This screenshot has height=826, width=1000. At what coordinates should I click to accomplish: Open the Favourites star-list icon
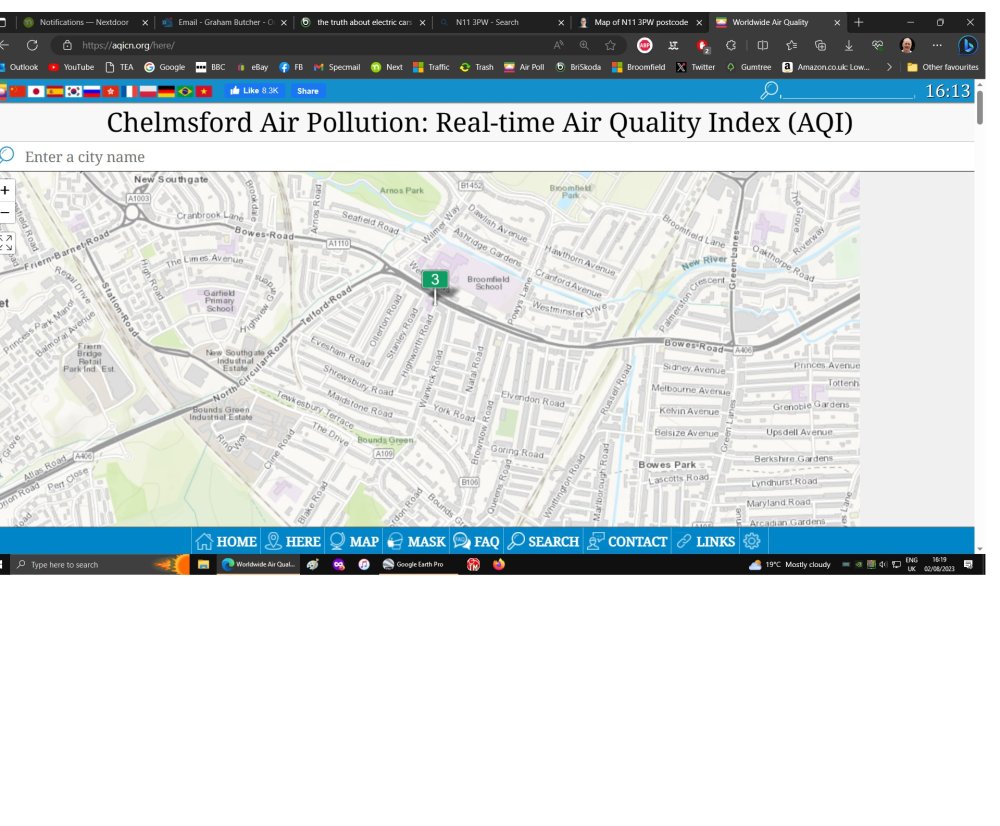791,45
